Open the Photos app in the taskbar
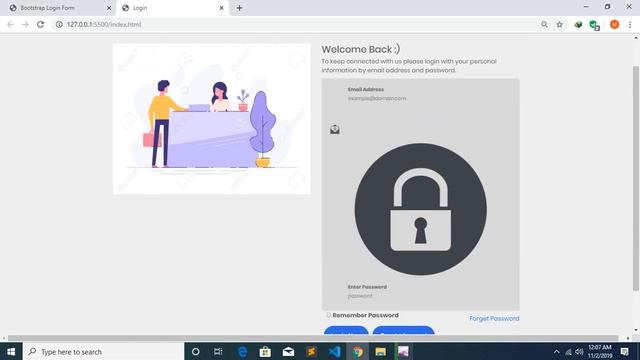Screen dimensions: 640x360 pos(404,351)
